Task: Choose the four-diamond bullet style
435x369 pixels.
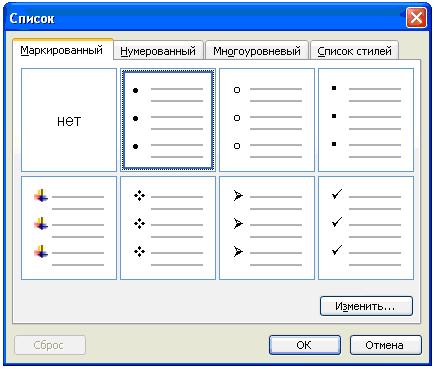Action: (x=168, y=228)
